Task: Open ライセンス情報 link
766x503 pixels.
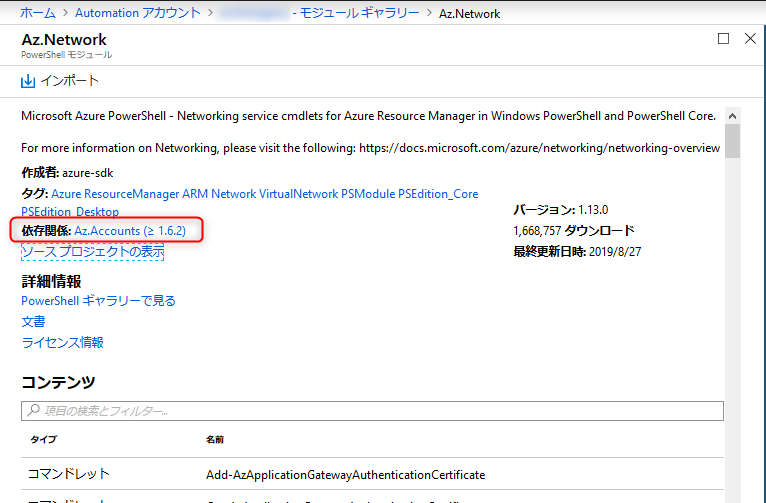Action: pyautogui.click(x=63, y=342)
